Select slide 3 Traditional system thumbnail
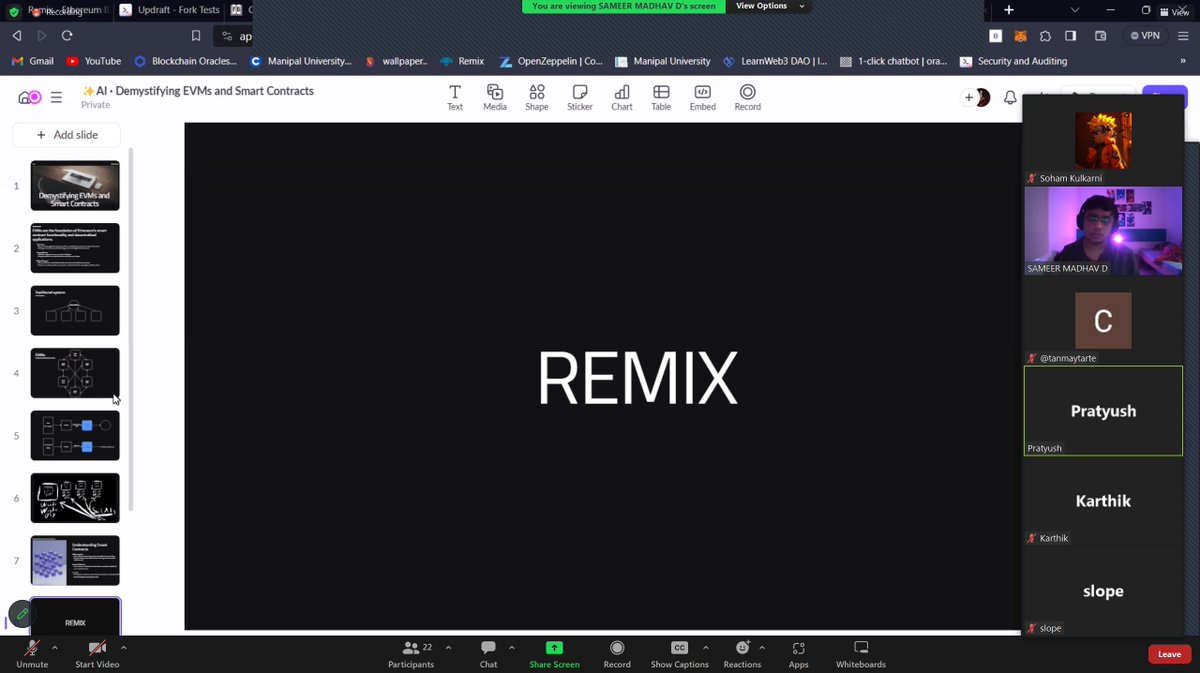The image size is (1200, 673). [75, 310]
